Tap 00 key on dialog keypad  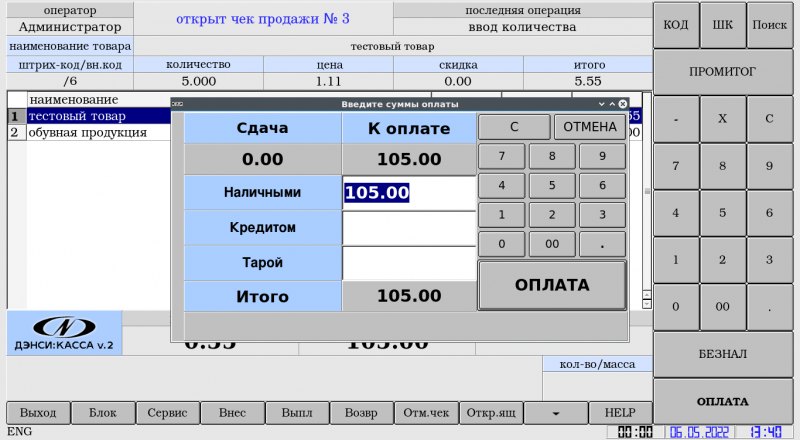click(552, 244)
